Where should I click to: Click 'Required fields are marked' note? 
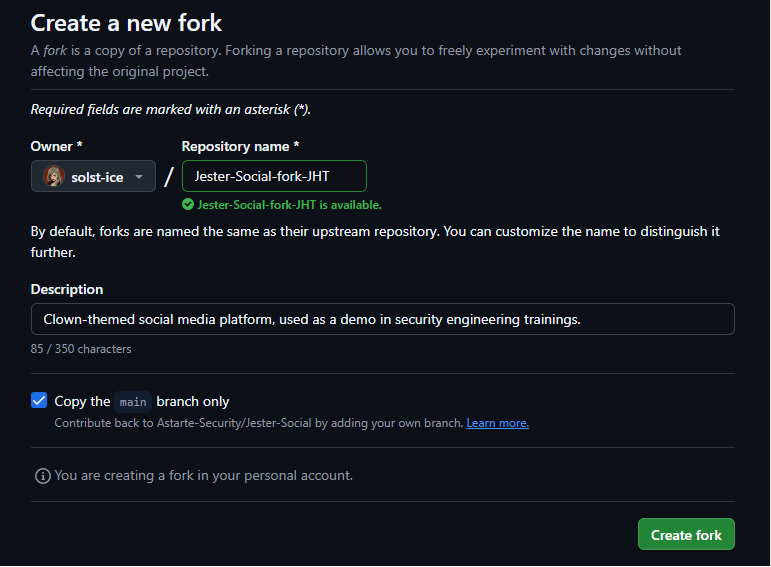pos(171,109)
